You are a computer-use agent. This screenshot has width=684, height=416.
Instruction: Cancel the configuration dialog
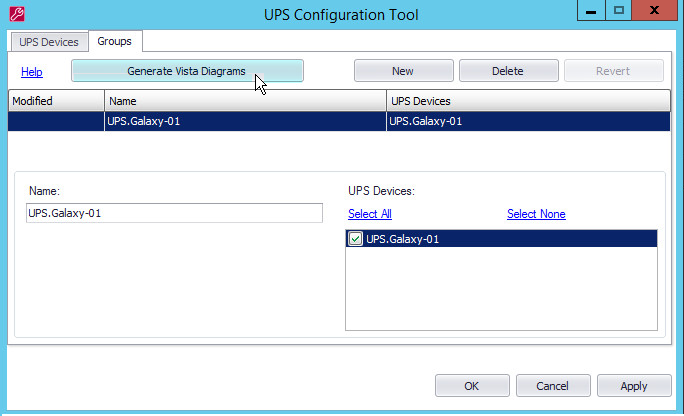coord(552,386)
